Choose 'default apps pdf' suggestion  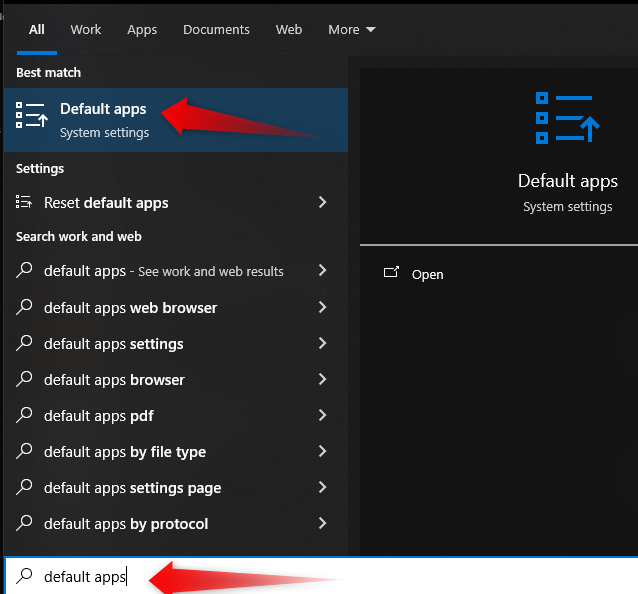[176, 416]
